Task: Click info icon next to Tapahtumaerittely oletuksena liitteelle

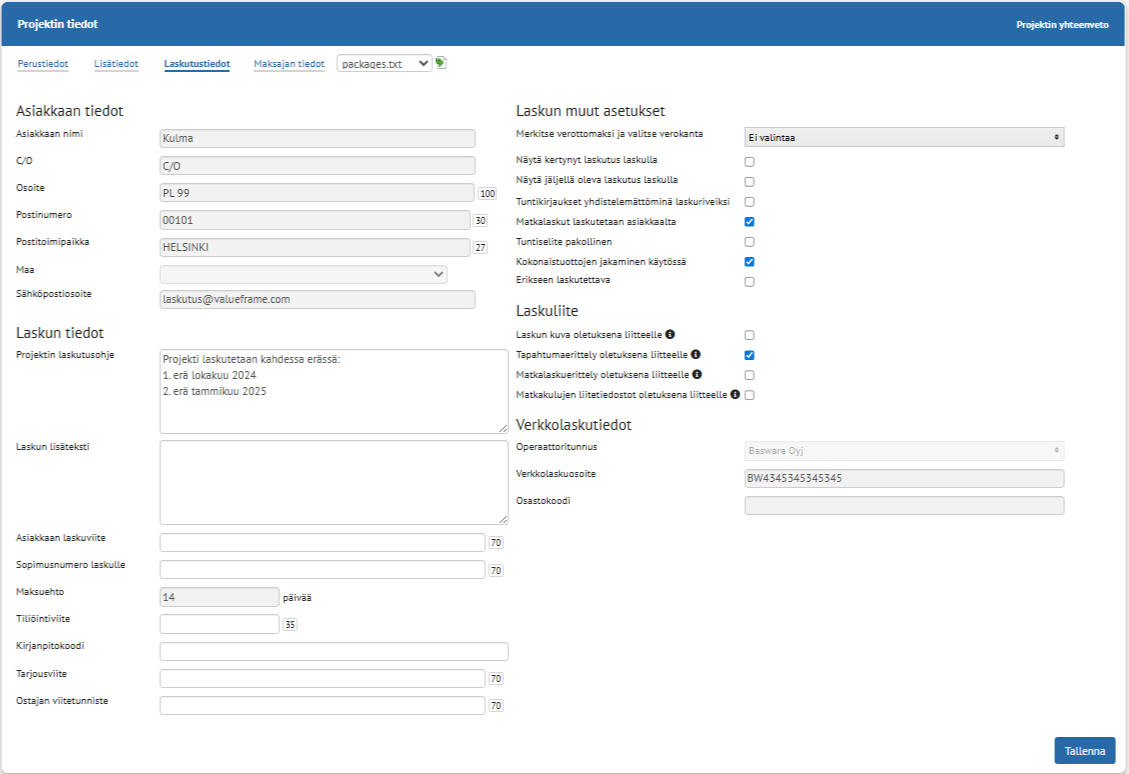Action: coord(696,354)
